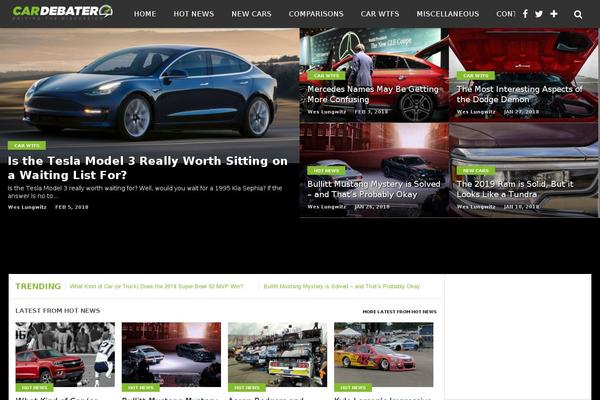Open the HOT NEWS menu
Screen dimensions: 600x400
[194, 14]
